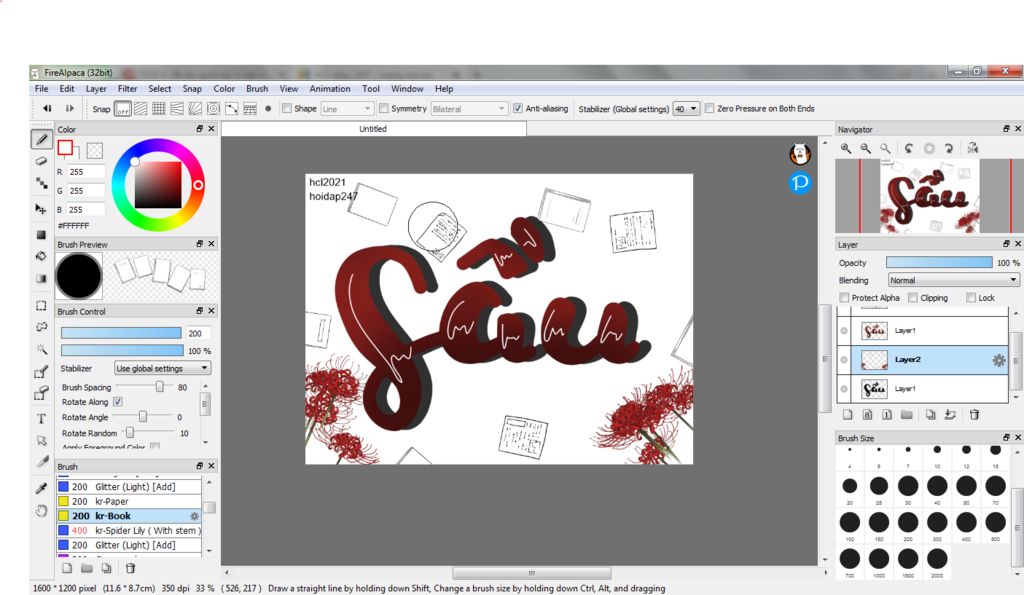Viewport: 1024px width, 595px height.
Task: Open the Symmetry Bilateral dropdown
Action: pos(468,109)
